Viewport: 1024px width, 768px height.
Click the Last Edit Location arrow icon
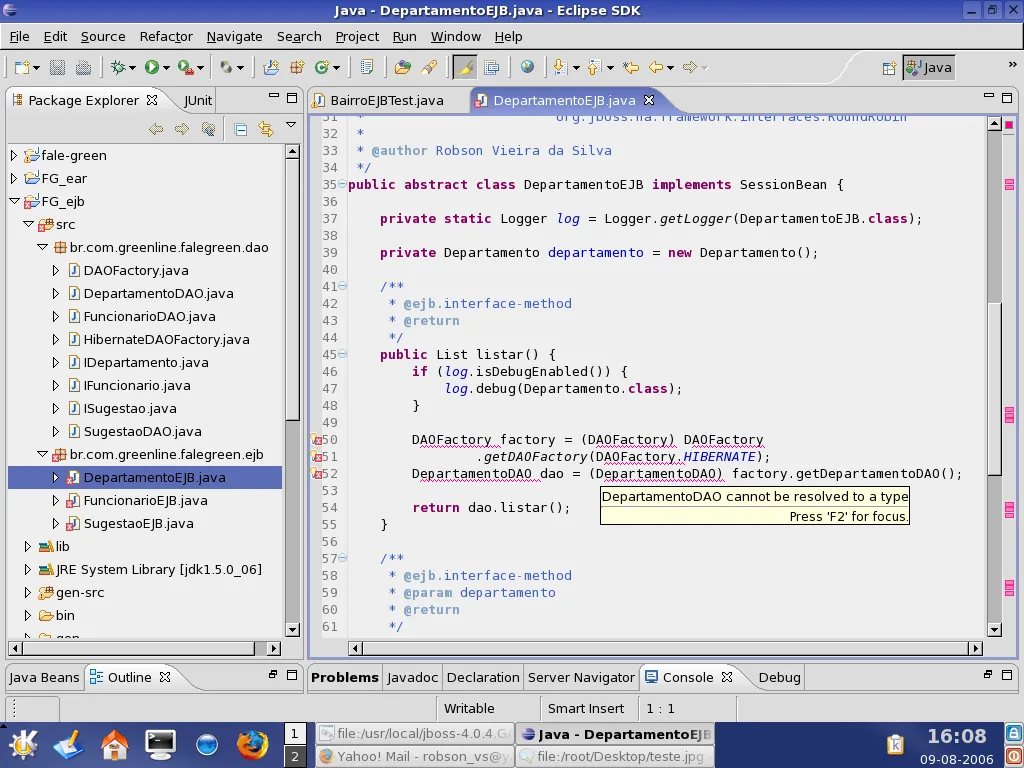coord(631,68)
